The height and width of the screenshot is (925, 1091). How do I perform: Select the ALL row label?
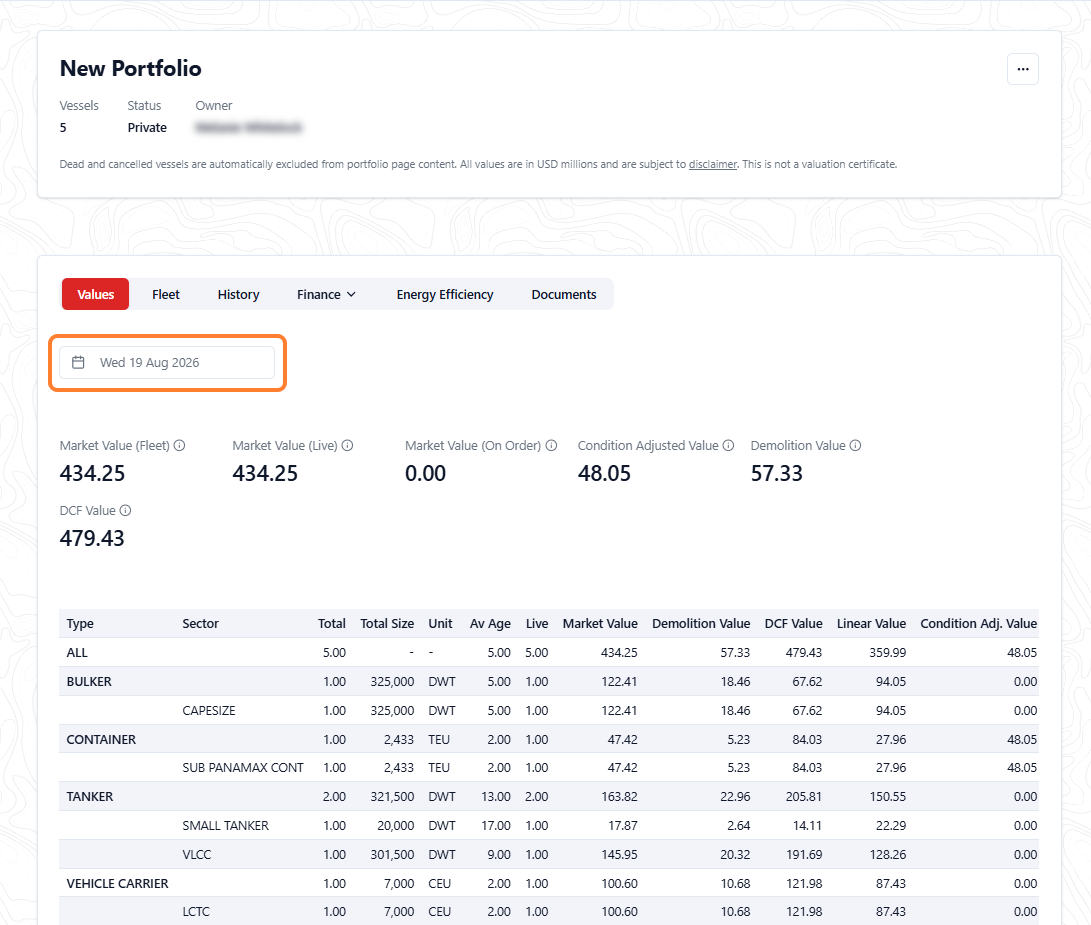click(77, 653)
